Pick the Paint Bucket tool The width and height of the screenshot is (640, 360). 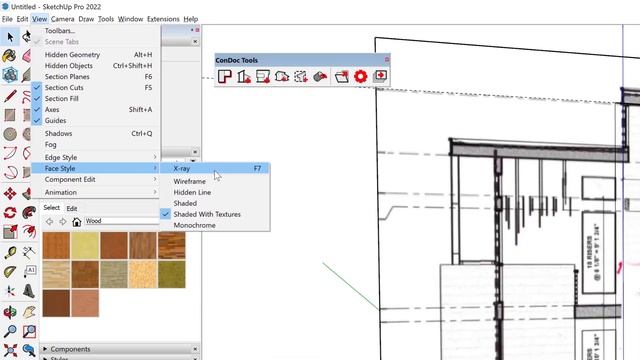(10, 56)
